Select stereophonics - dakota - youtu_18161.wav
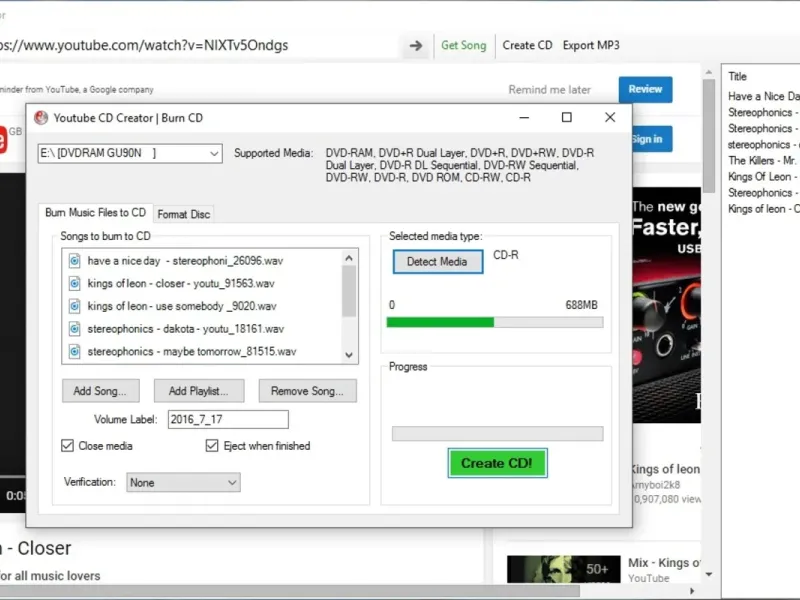800x600 pixels. [186, 329]
